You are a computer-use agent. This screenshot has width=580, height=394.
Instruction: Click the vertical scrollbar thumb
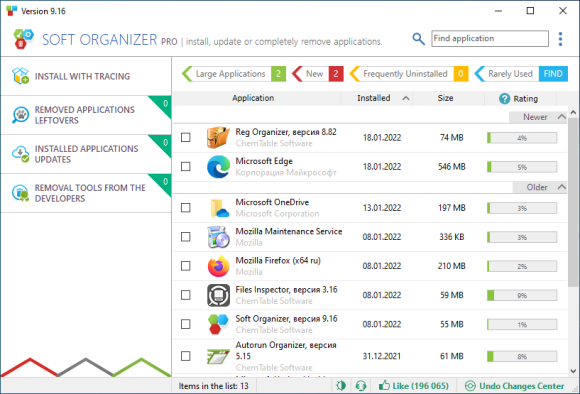(573, 202)
